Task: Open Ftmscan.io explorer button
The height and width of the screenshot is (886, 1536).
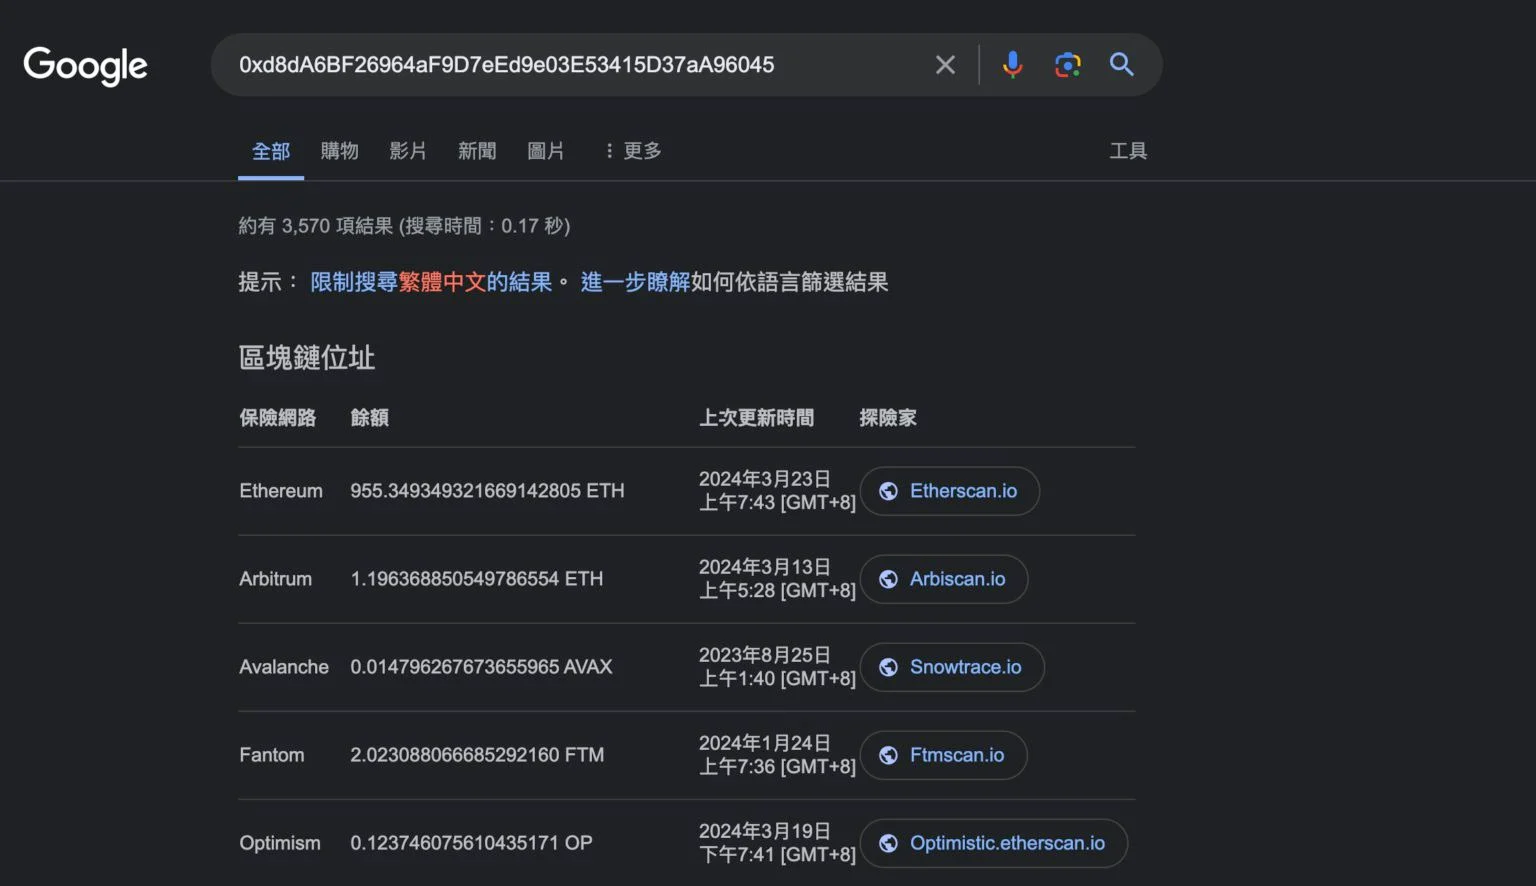Action: 944,755
